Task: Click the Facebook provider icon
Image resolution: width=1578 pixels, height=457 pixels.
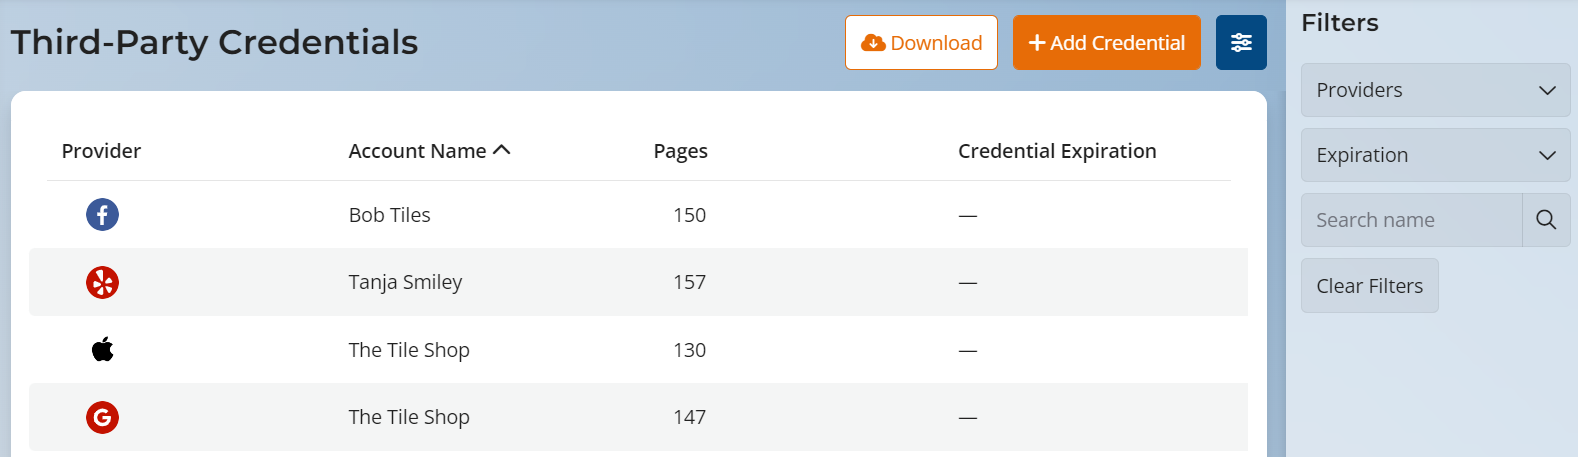Action: [x=102, y=215]
